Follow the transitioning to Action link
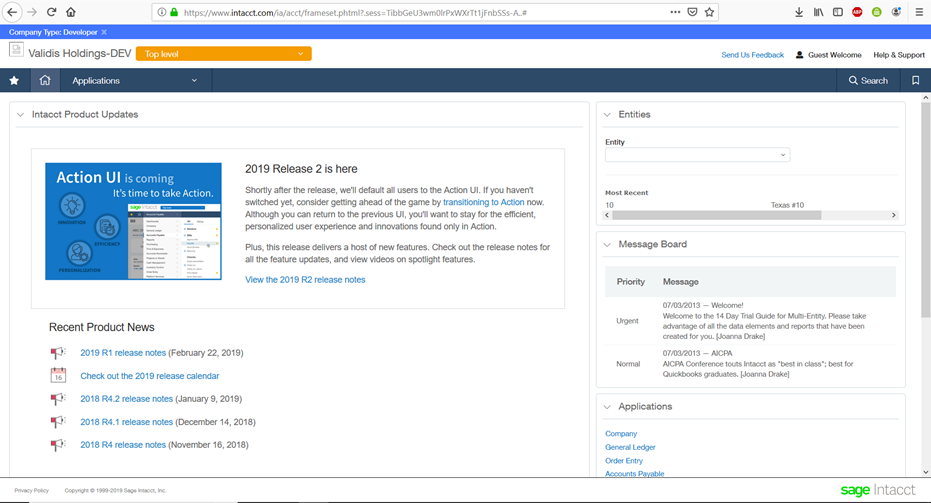This screenshot has height=503, width=931. click(x=483, y=202)
